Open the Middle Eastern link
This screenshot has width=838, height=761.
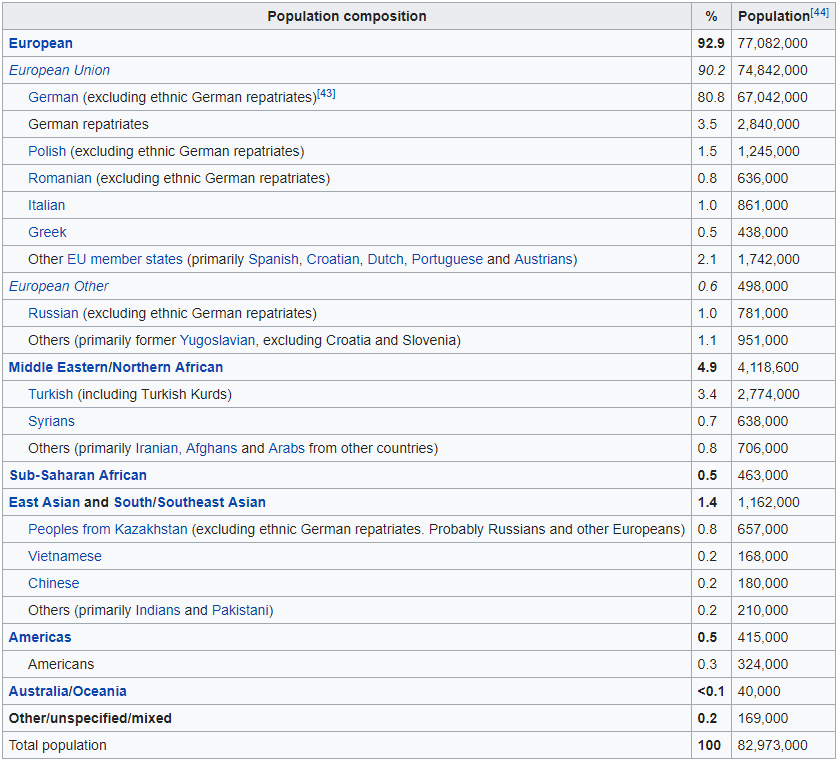[x=58, y=367]
